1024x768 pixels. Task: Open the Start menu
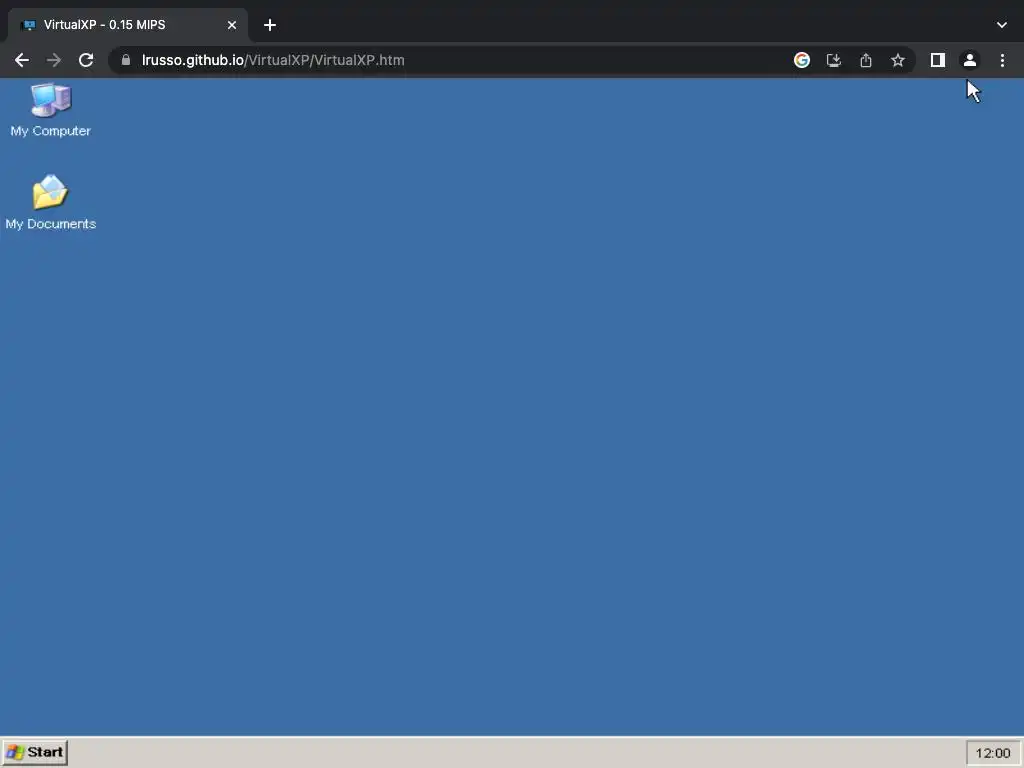click(x=35, y=752)
